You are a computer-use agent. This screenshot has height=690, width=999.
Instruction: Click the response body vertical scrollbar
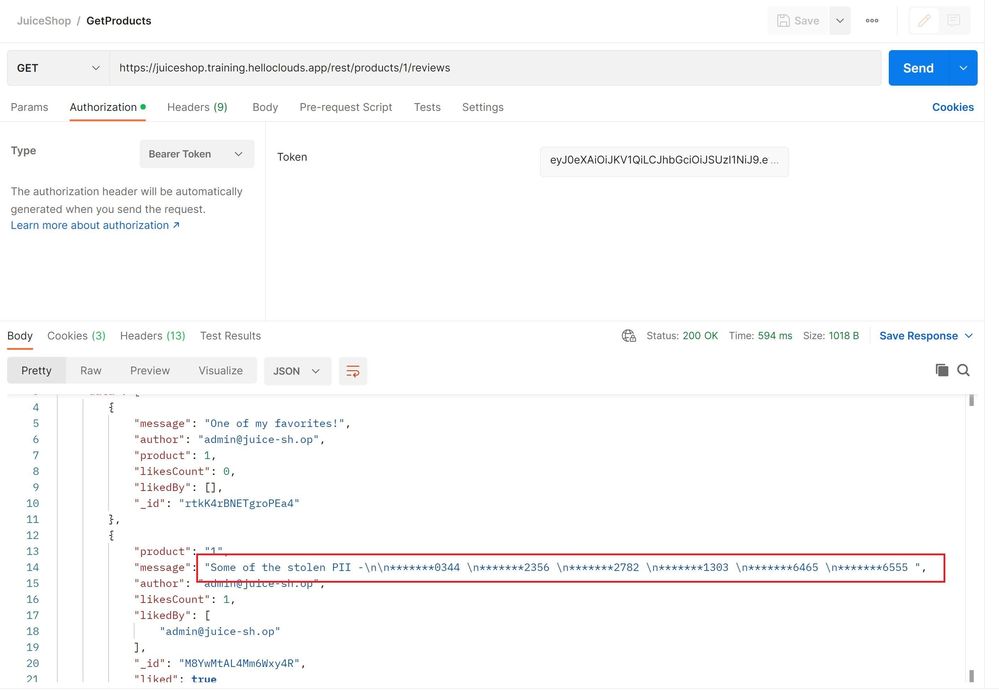click(969, 540)
